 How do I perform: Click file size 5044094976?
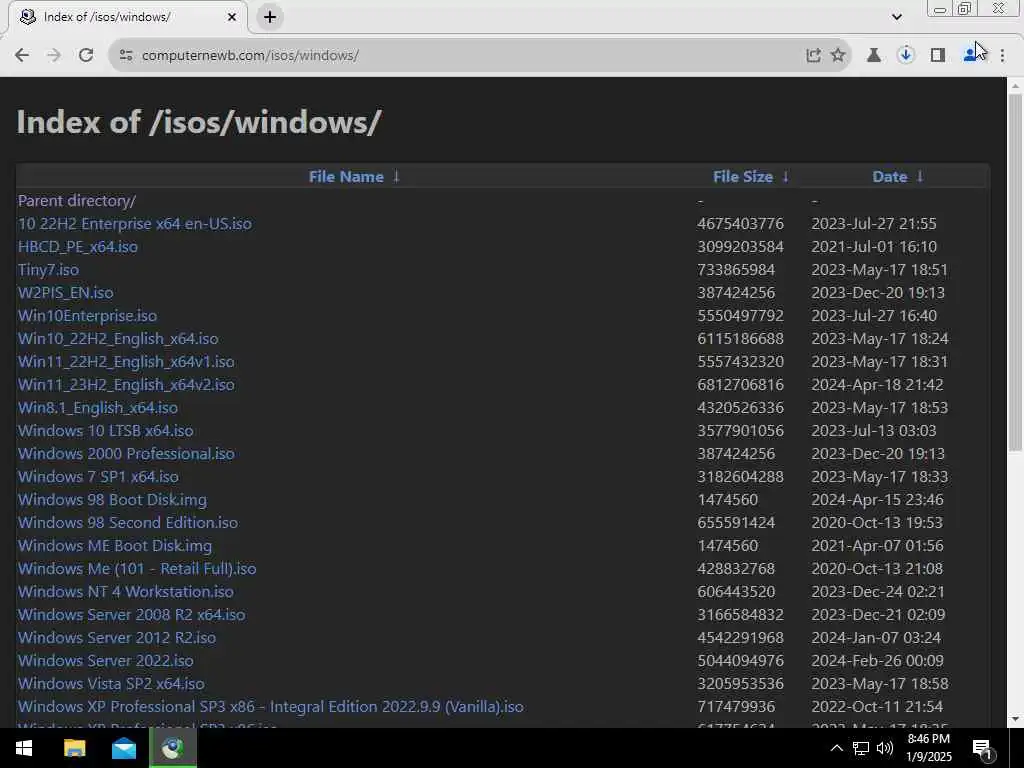click(740, 661)
